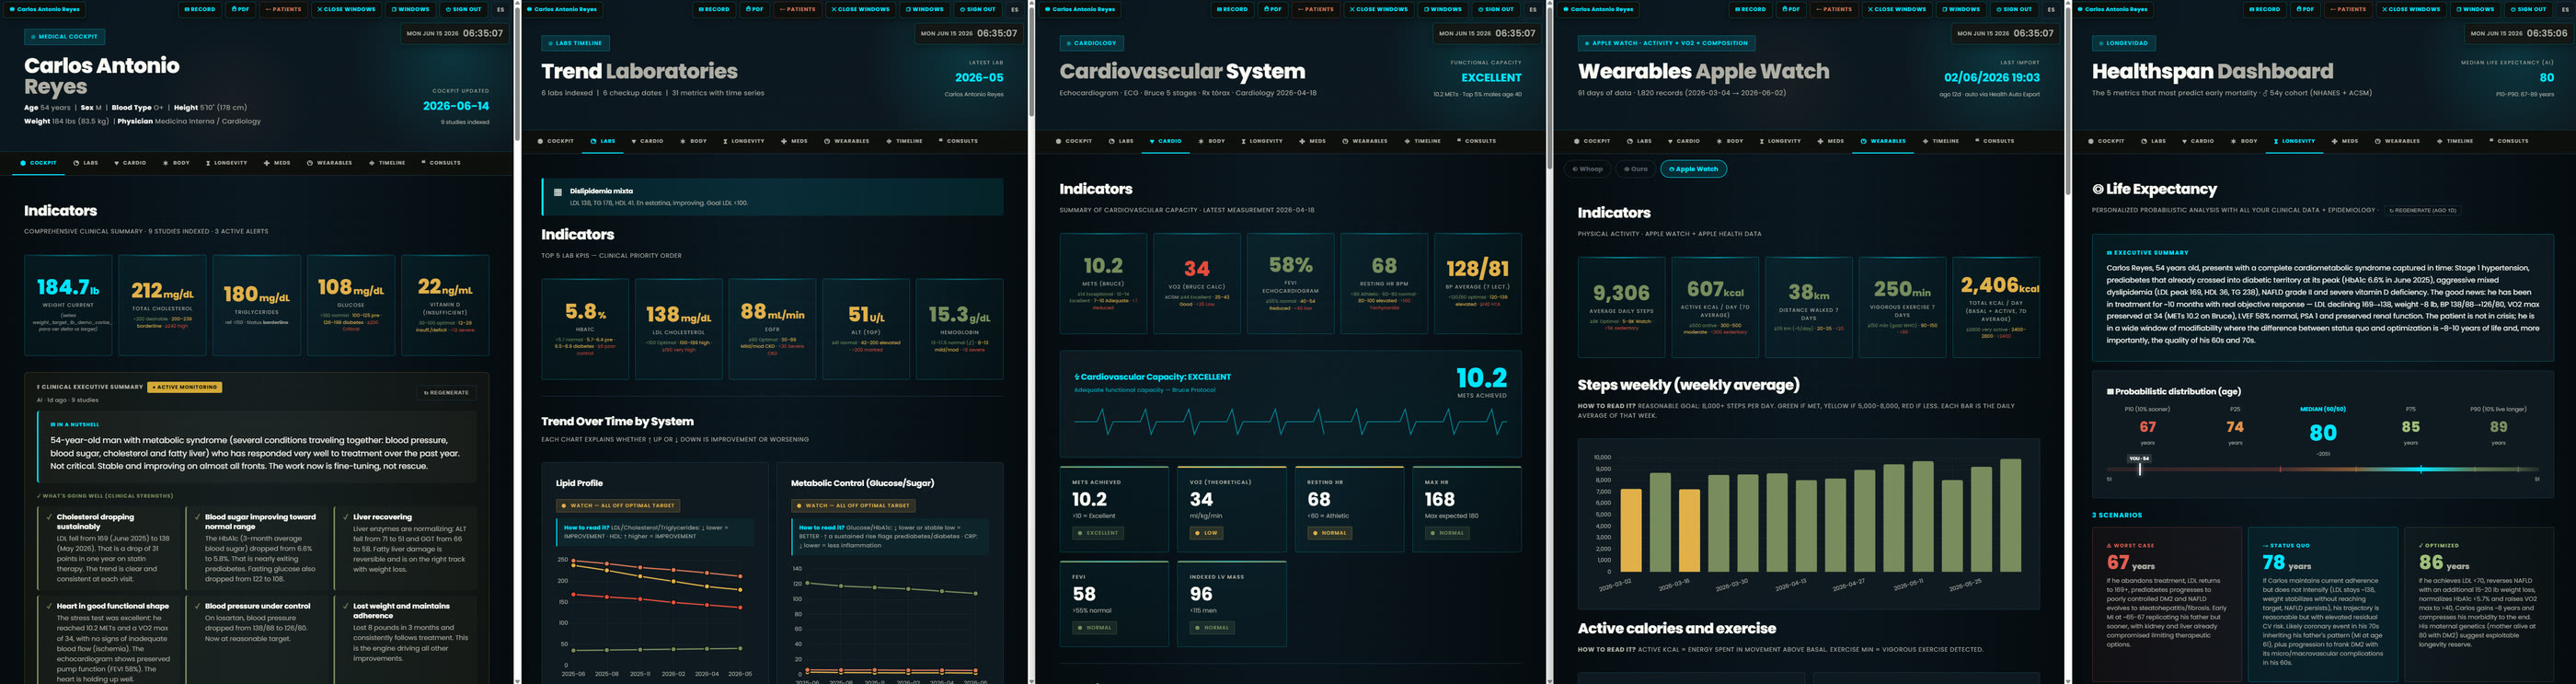This screenshot has height=684, width=2576.
Task: Open Consults tab in the Medical Cockpit window
Action: pyautogui.click(x=441, y=162)
